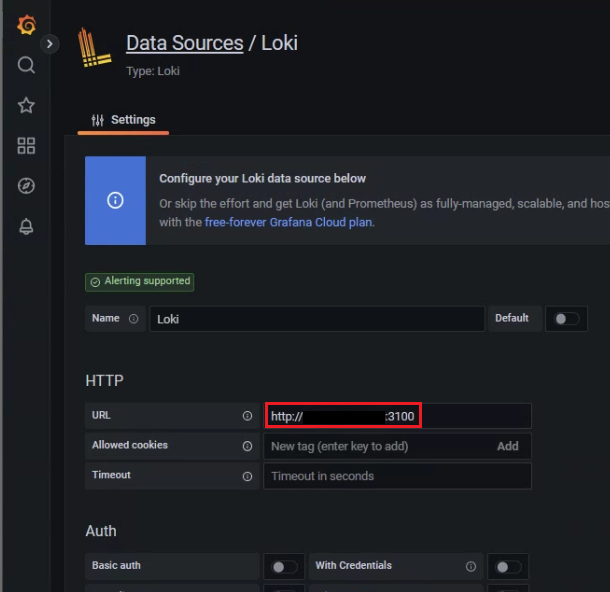This screenshot has height=592, width=610.
Task: Click the Allowed cookies info icon
Action: tap(247, 446)
